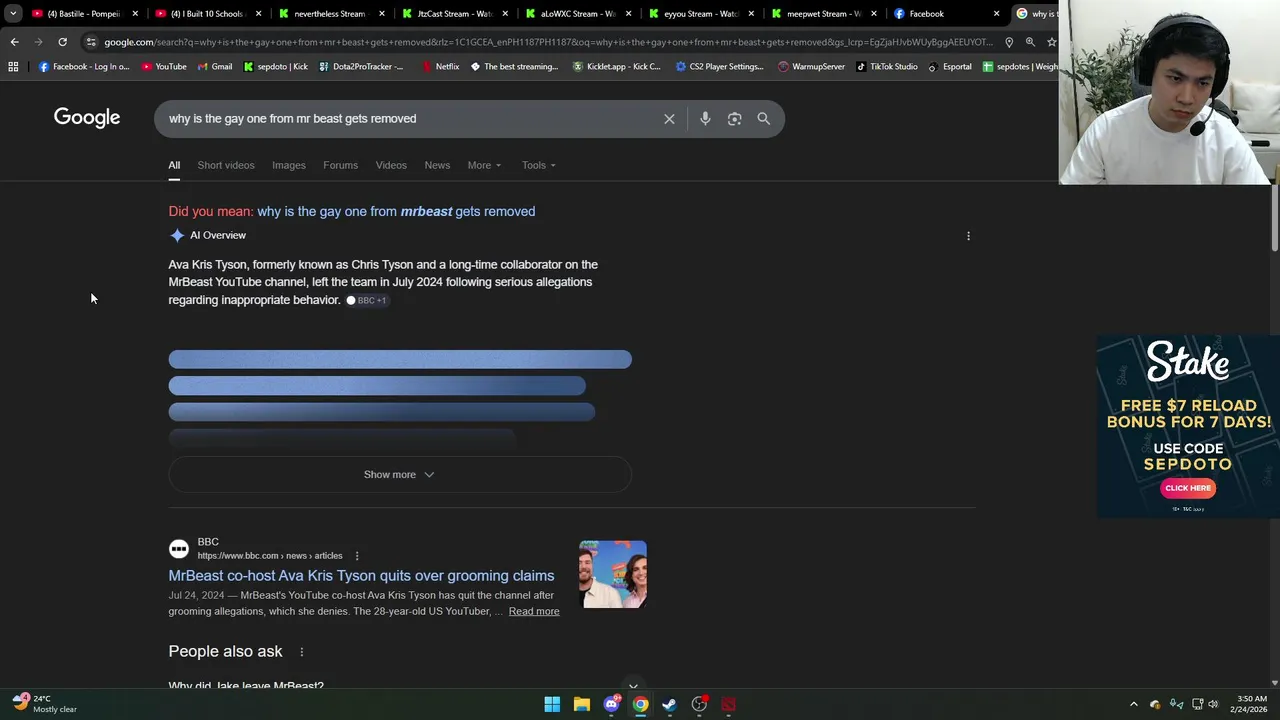The height and width of the screenshot is (720, 1280).
Task: Open weather widget showing 24°C
Action: (45, 704)
